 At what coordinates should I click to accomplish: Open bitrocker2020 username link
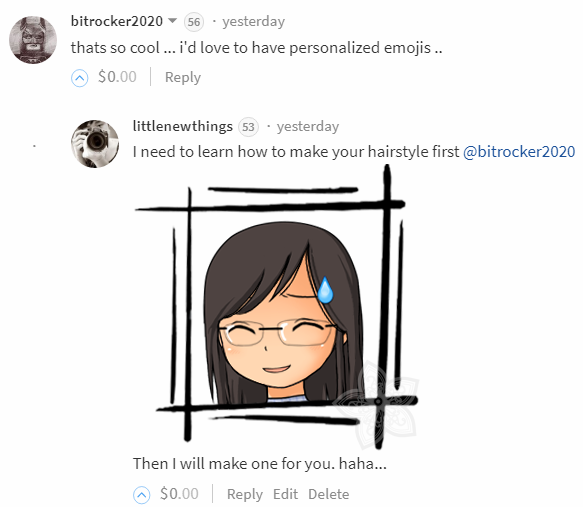117,21
